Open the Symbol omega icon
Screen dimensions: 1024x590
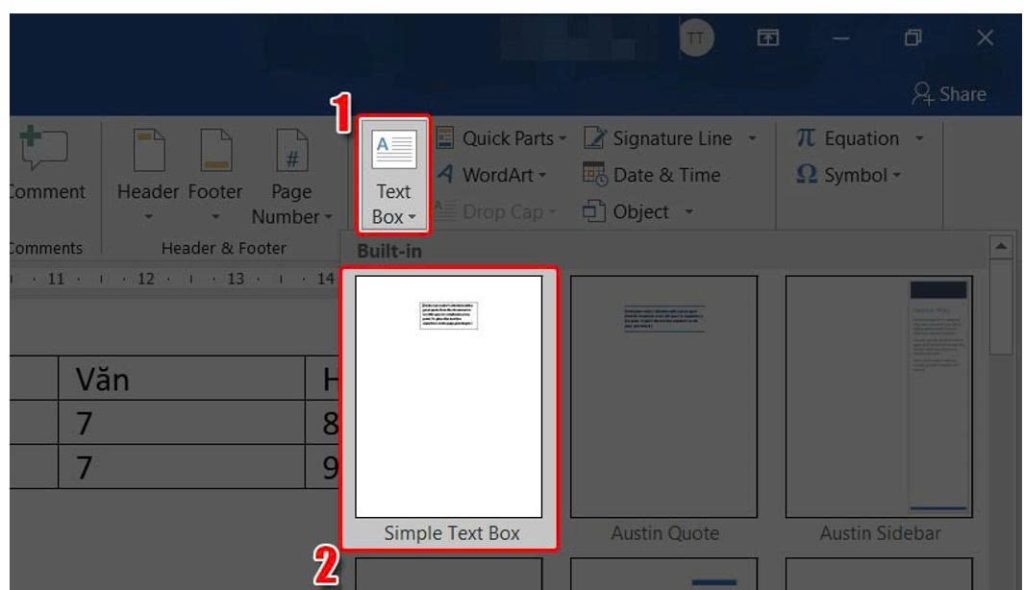coord(806,175)
